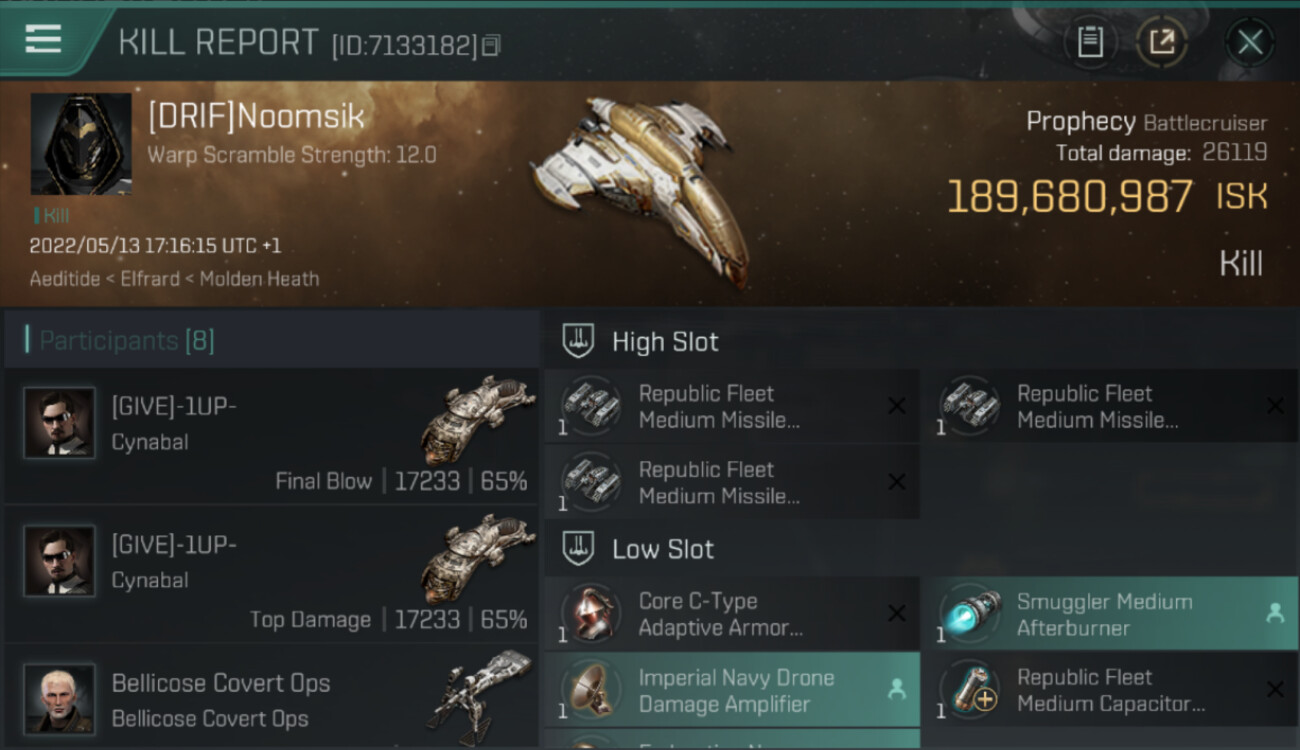Click the share export icon
This screenshot has width=1300, height=750.
[1161, 42]
